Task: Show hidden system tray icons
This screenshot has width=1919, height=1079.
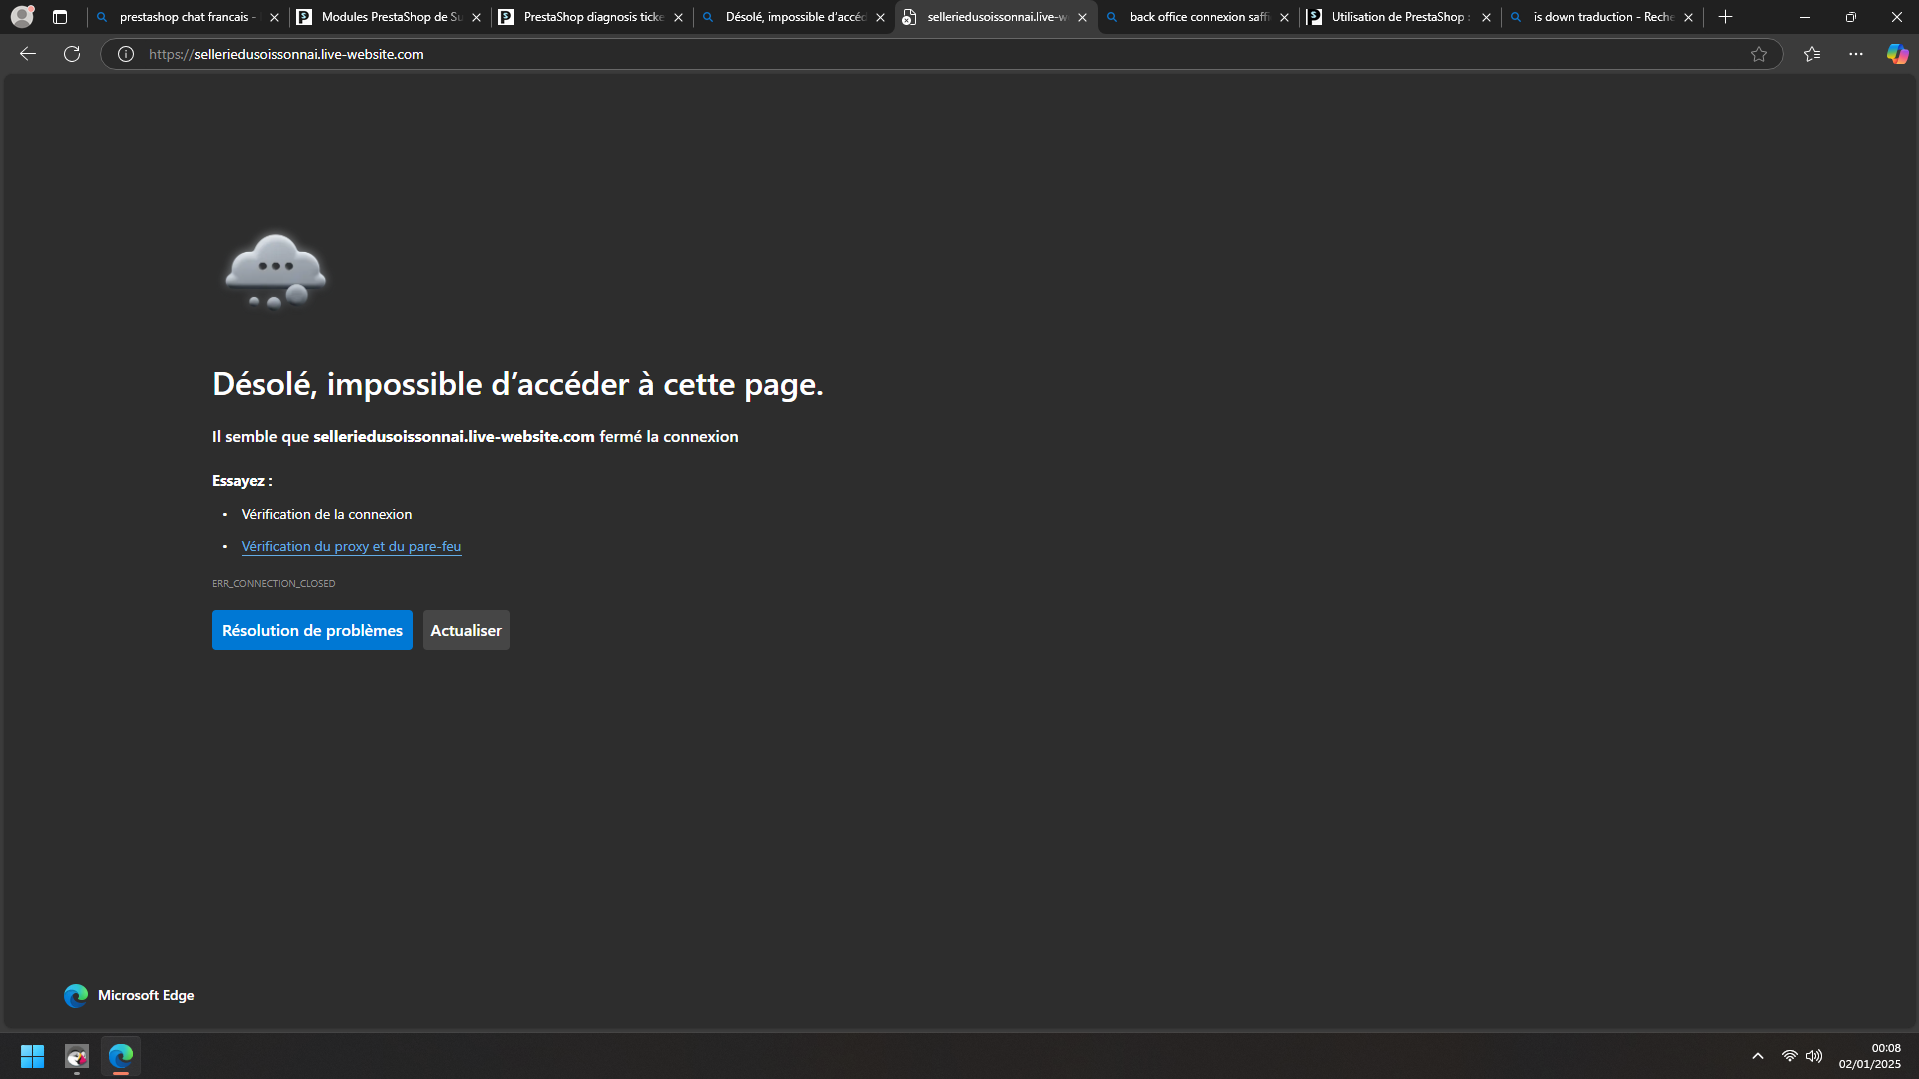Action: pyautogui.click(x=1758, y=1056)
